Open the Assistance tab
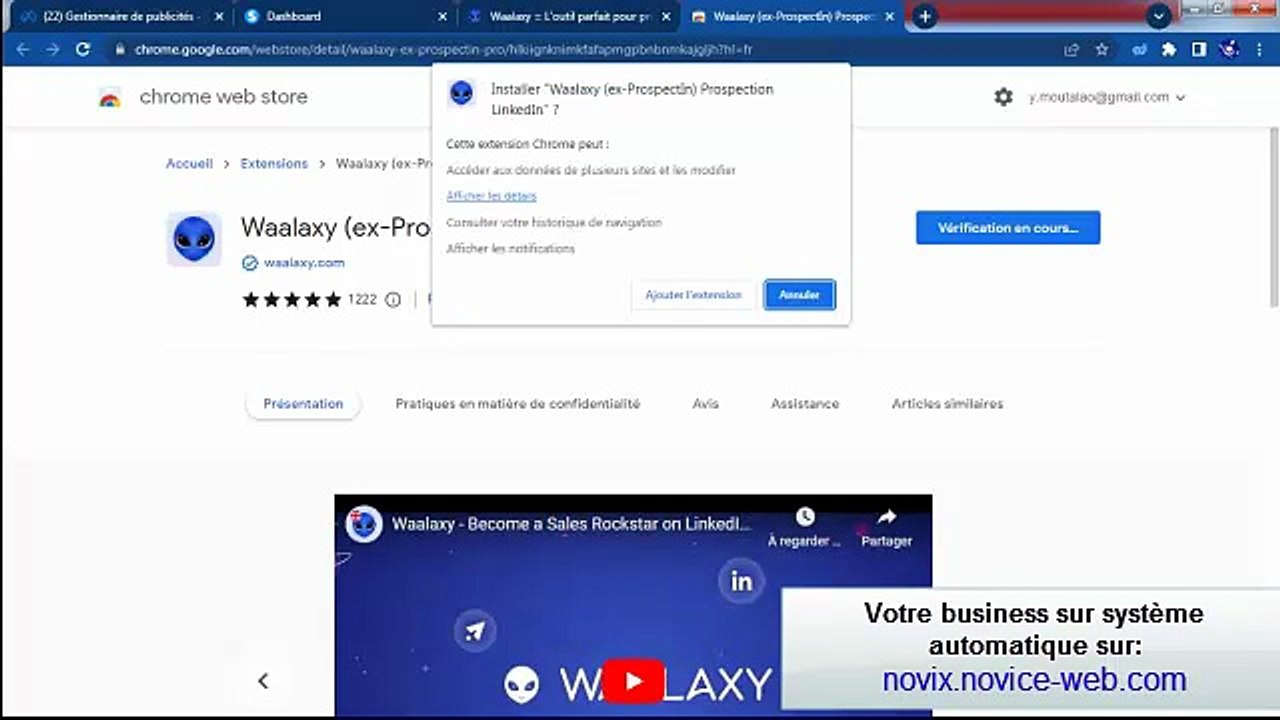The height and width of the screenshot is (720, 1280). point(805,404)
